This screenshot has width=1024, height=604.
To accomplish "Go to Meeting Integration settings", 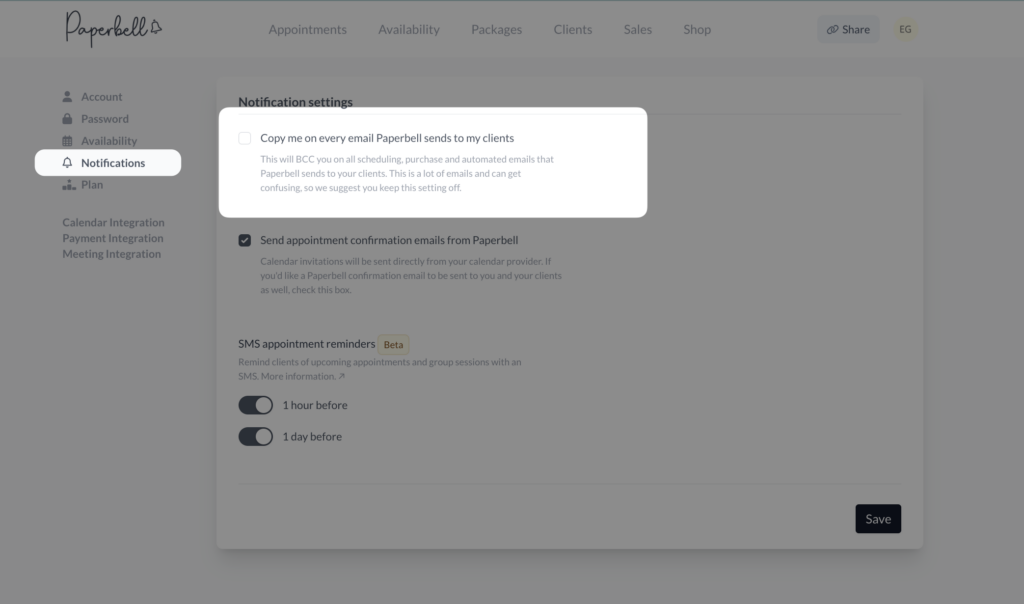I will [111, 254].
